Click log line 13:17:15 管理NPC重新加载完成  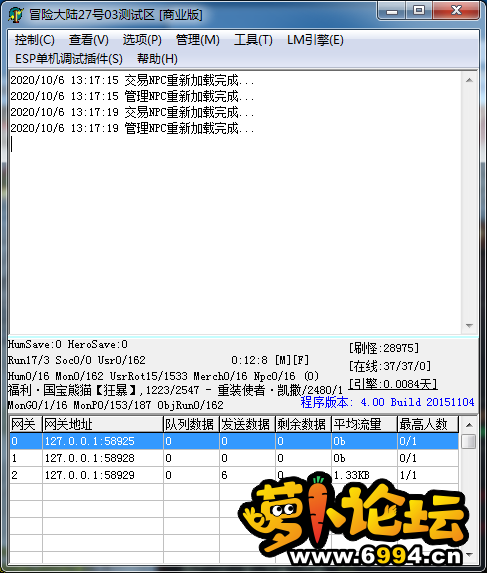(132, 96)
